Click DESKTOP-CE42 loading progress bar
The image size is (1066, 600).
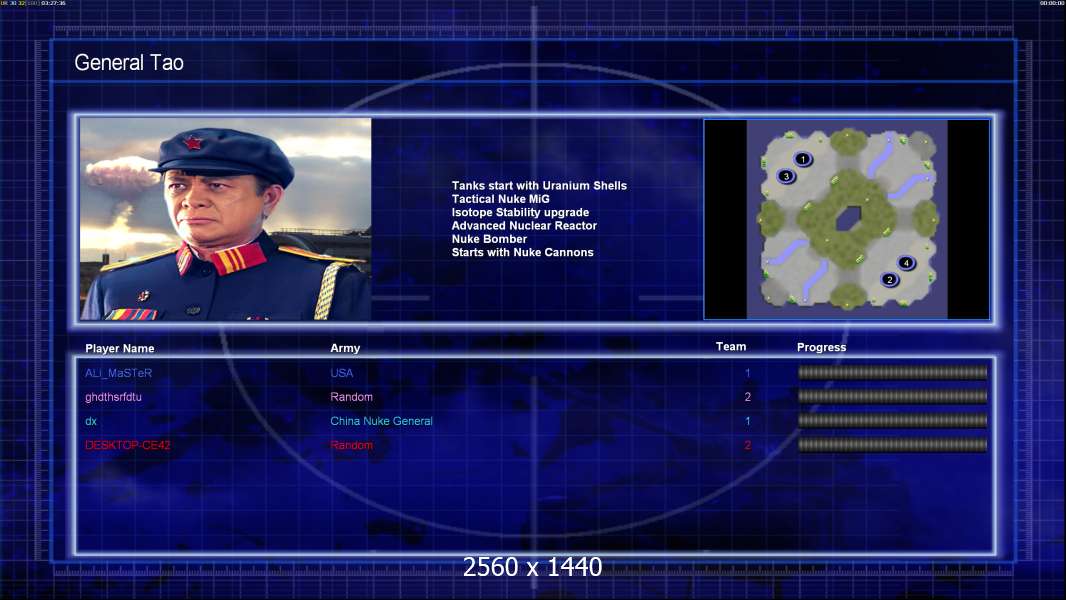point(893,445)
